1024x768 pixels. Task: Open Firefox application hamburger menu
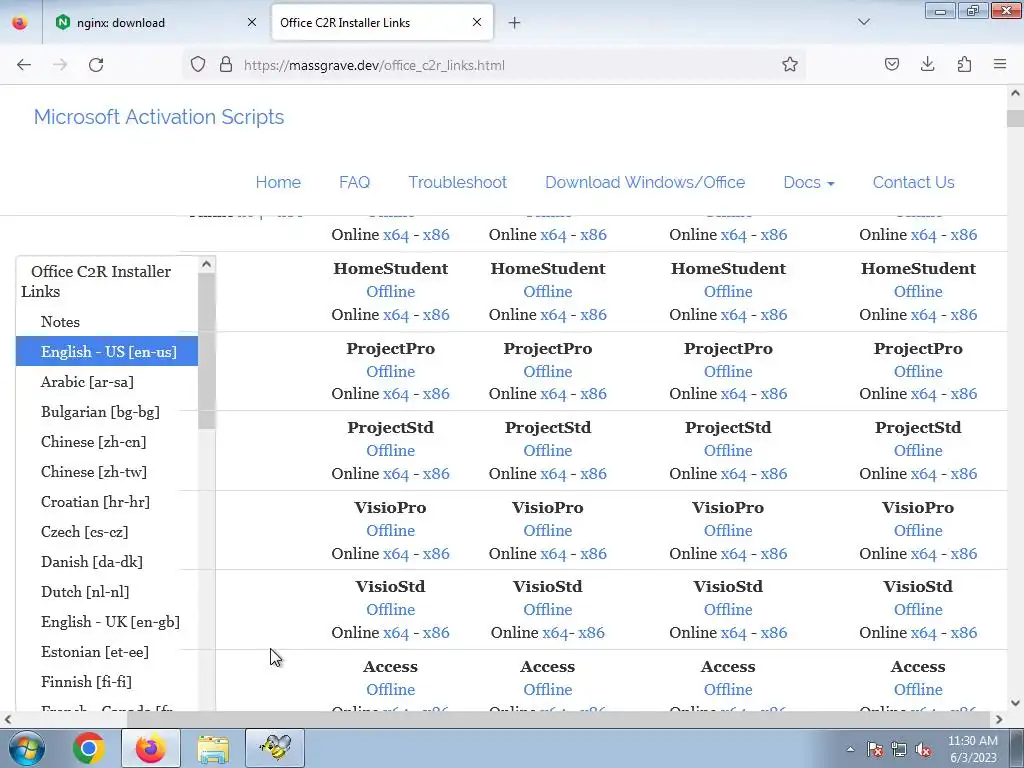(x=1000, y=65)
